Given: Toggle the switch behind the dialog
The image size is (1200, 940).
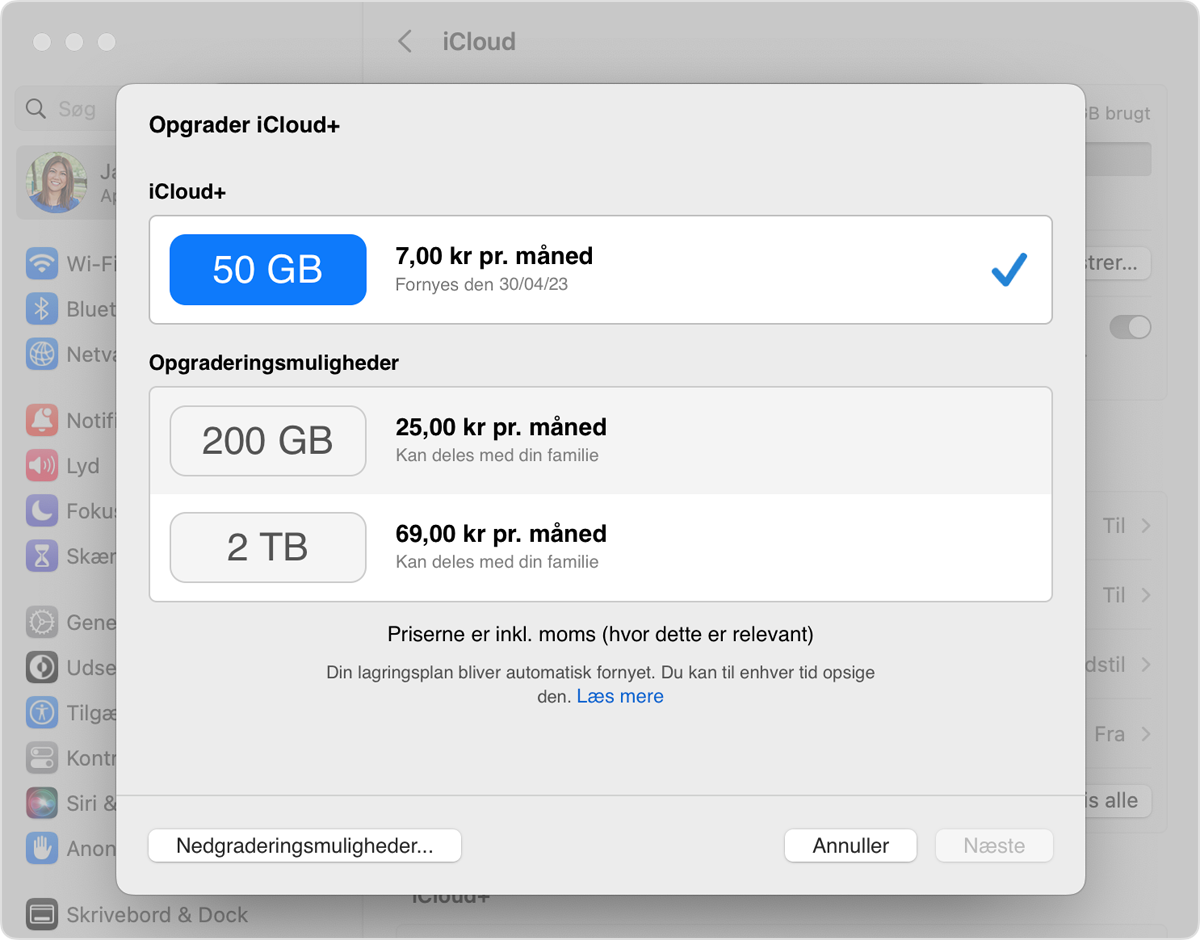Looking at the screenshot, I should pos(1131,327).
